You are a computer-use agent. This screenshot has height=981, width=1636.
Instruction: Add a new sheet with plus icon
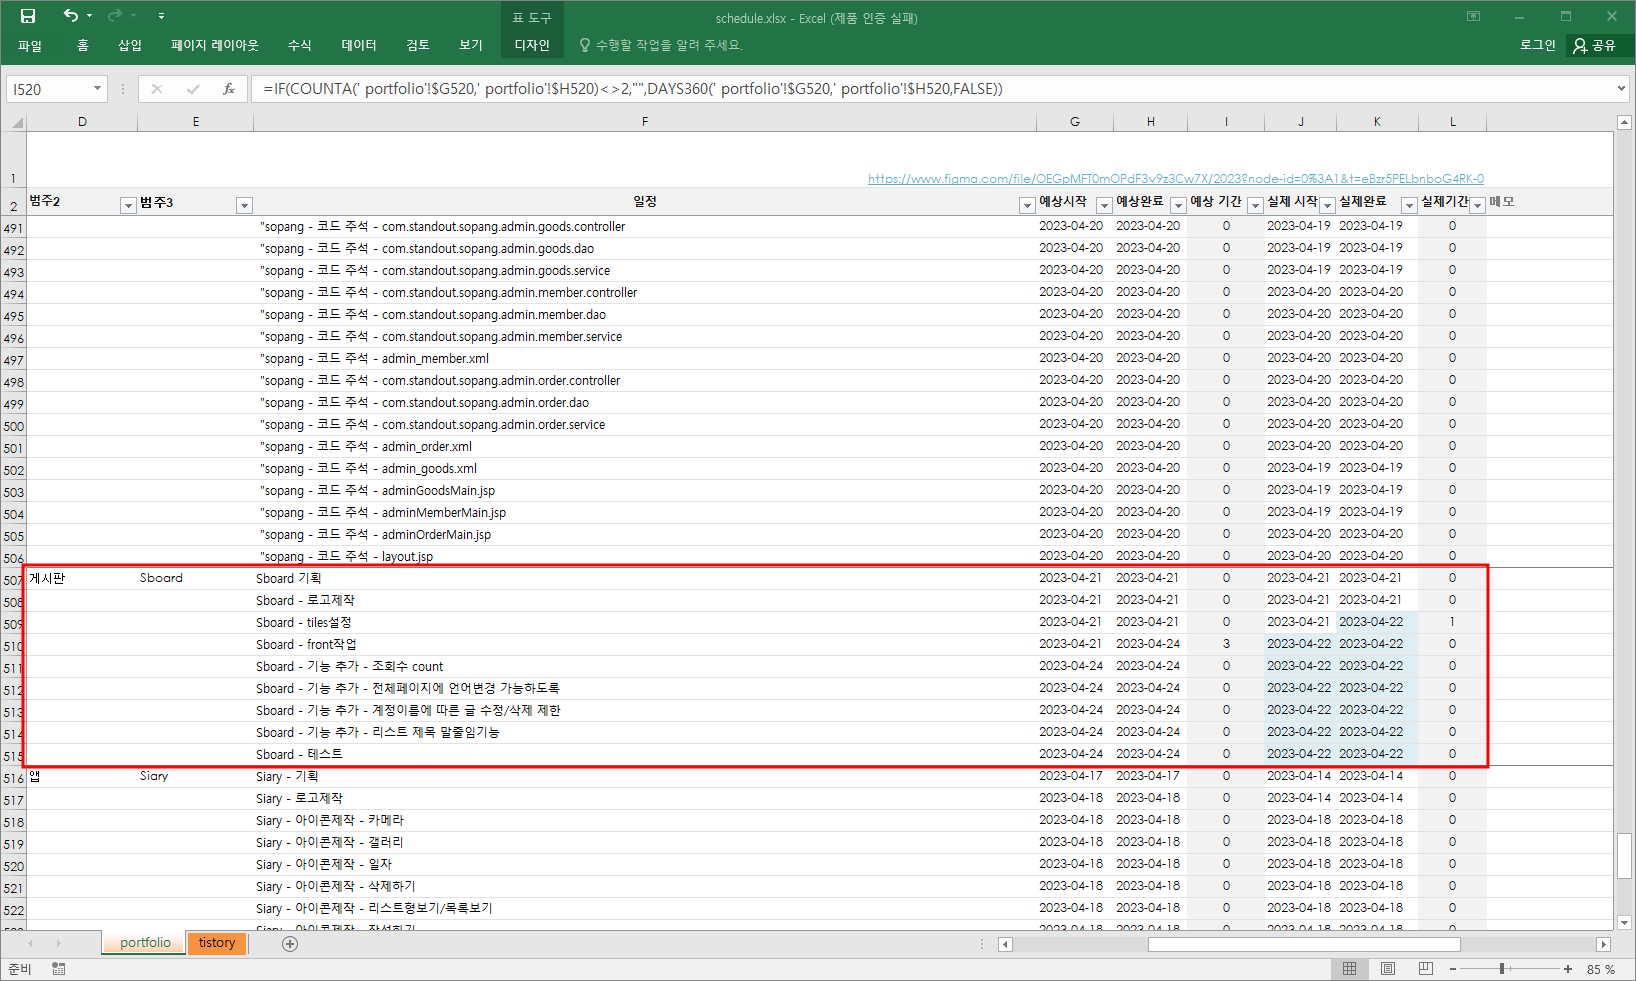290,944
